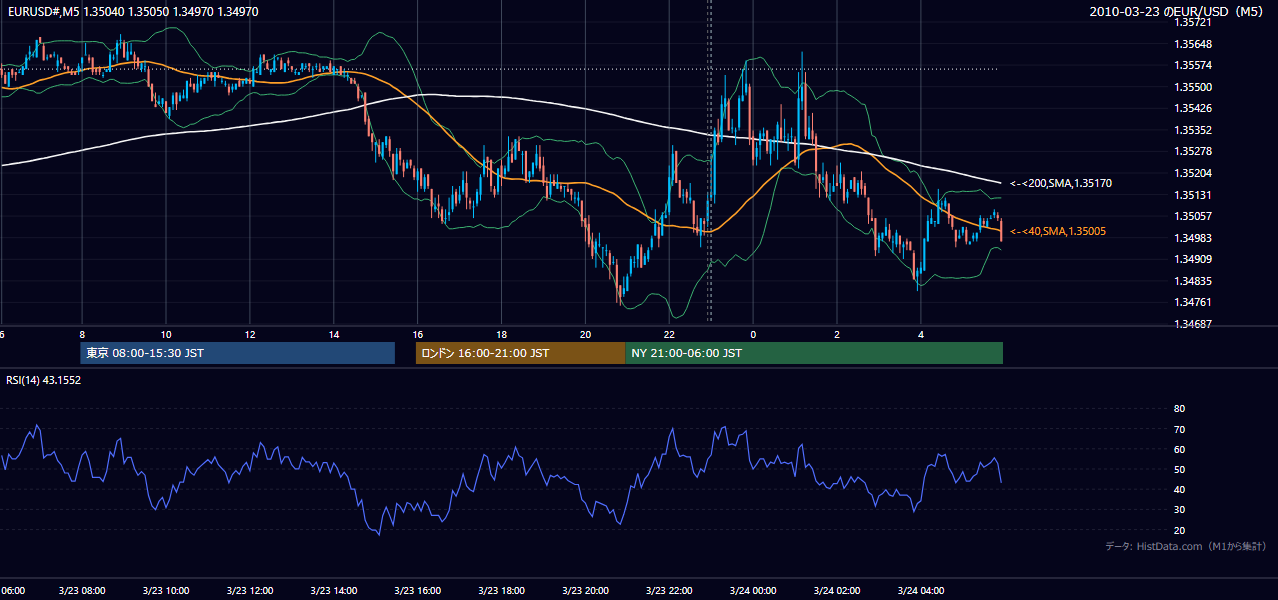1278x600 pixels.
Task: Click price level 1.34983 on the axis
Action: pos(1192,238)
